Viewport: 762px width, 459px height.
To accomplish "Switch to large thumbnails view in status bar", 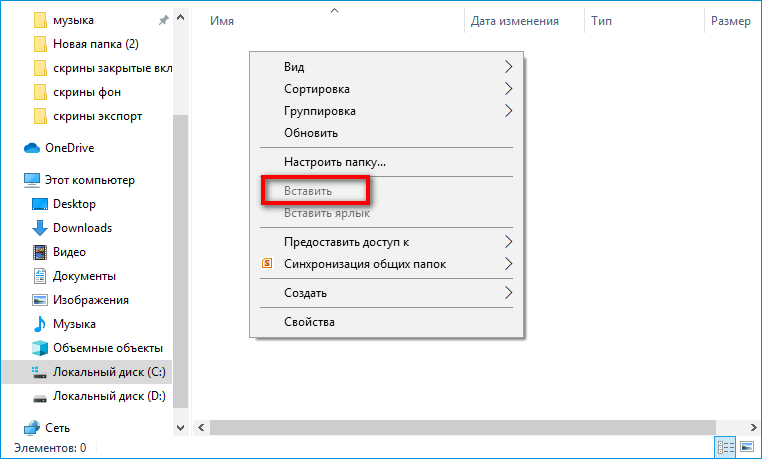I will [746, 447].
